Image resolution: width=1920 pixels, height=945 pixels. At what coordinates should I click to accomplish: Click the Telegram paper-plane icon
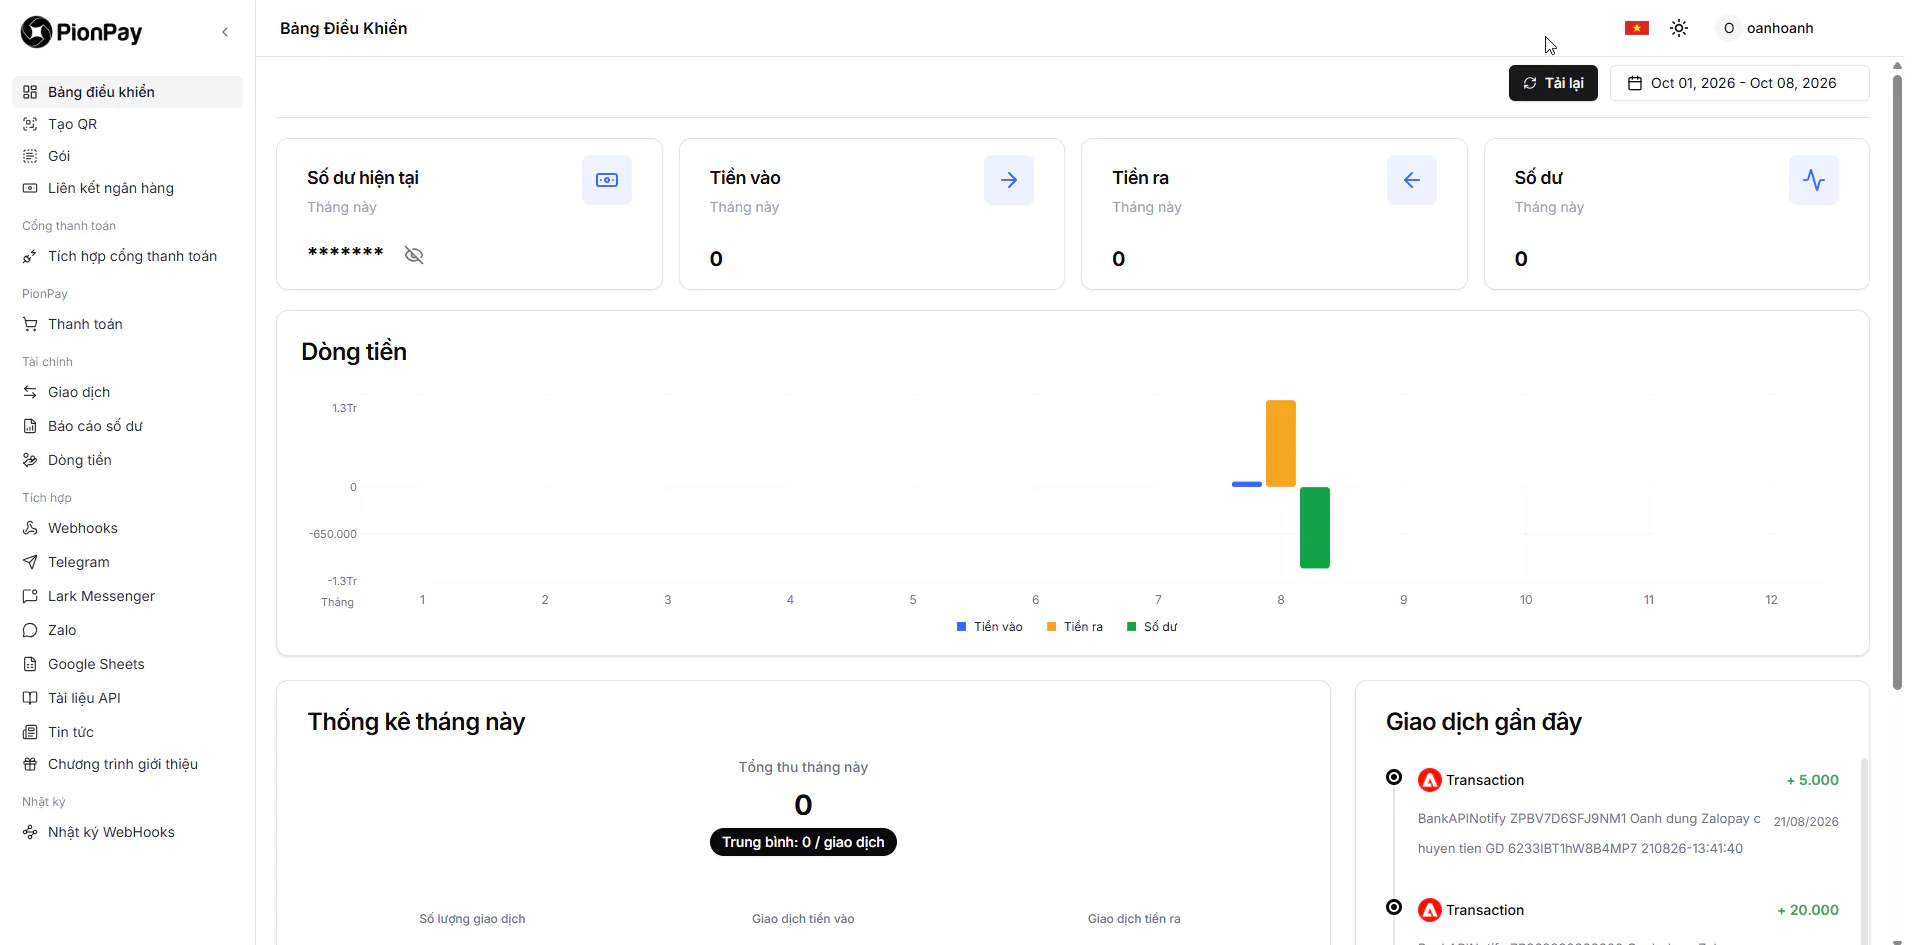tap(30, 562)
